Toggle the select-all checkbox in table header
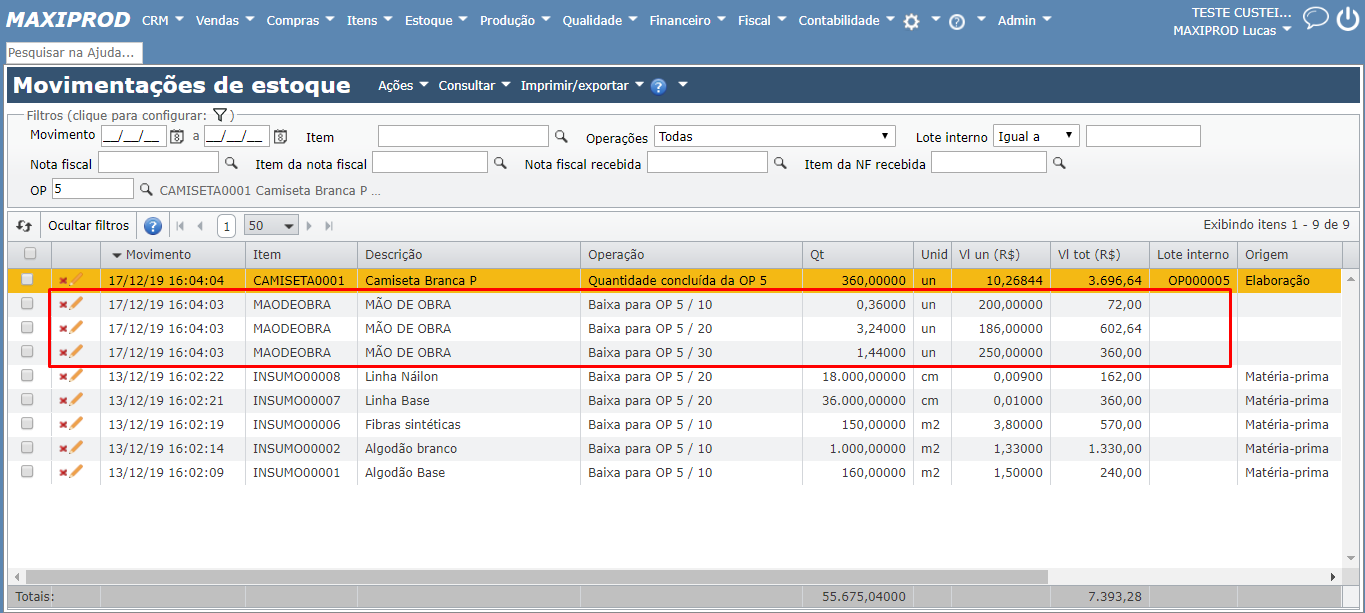This screenshot has height=613, width=1365. (29, 254)
